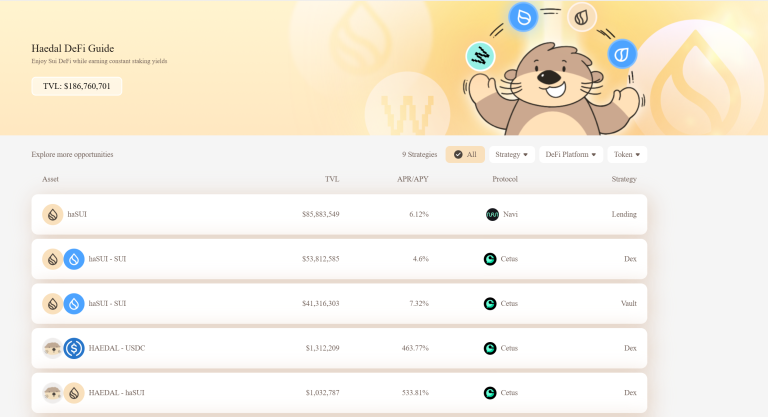The image size is (768, 417).
Task: Click the Cetus logo in the Vault row
Action: (490, 303)
